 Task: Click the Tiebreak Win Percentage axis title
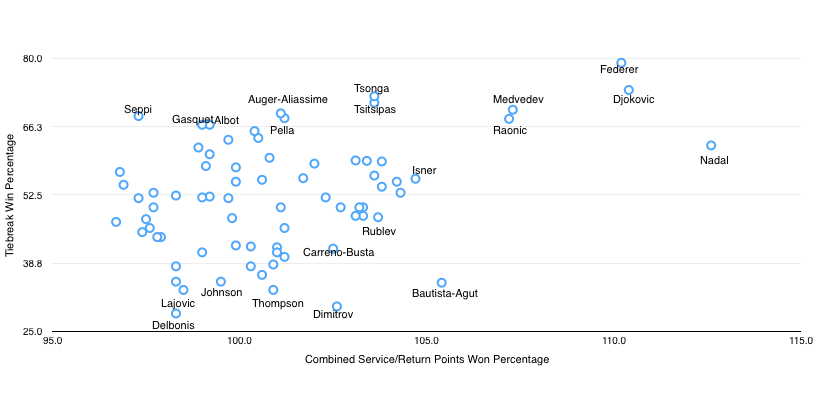[x=11, y=194]
